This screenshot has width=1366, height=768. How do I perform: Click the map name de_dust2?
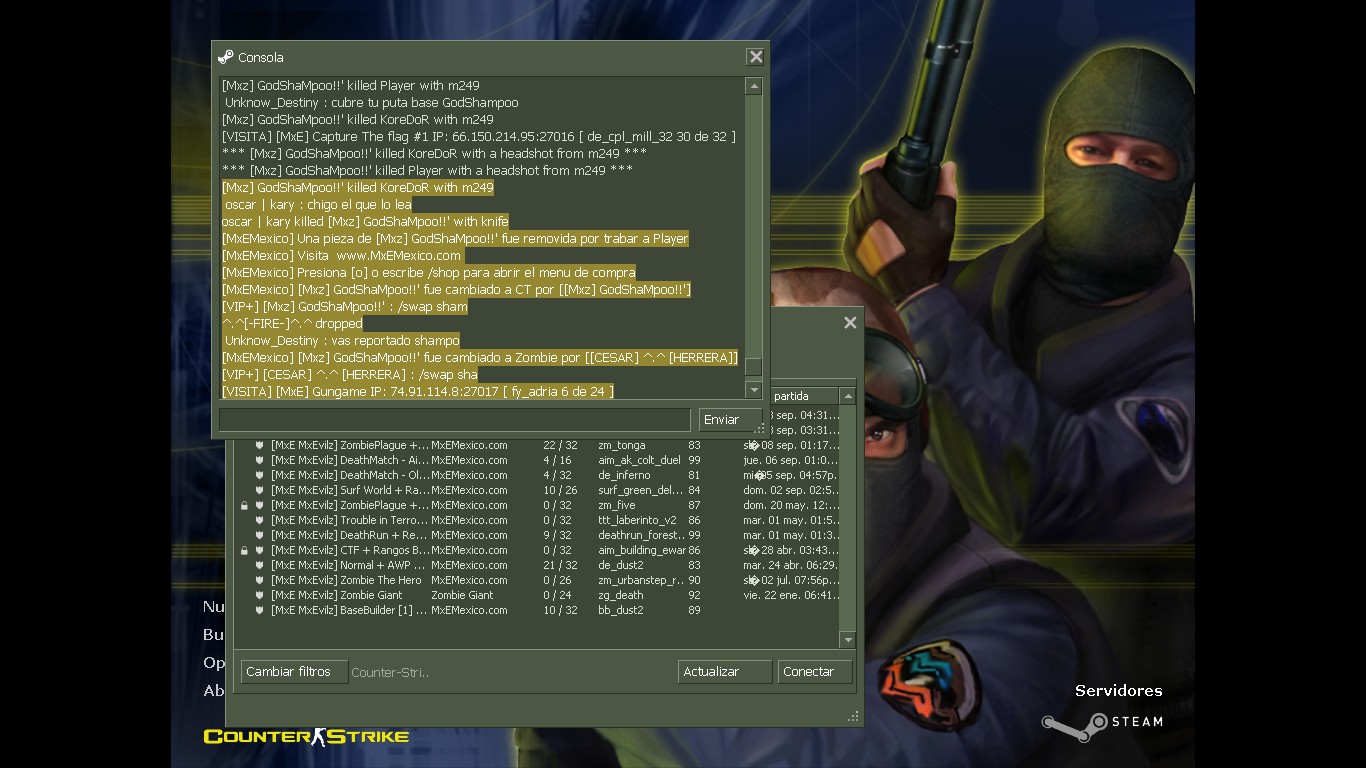point(621,565)
